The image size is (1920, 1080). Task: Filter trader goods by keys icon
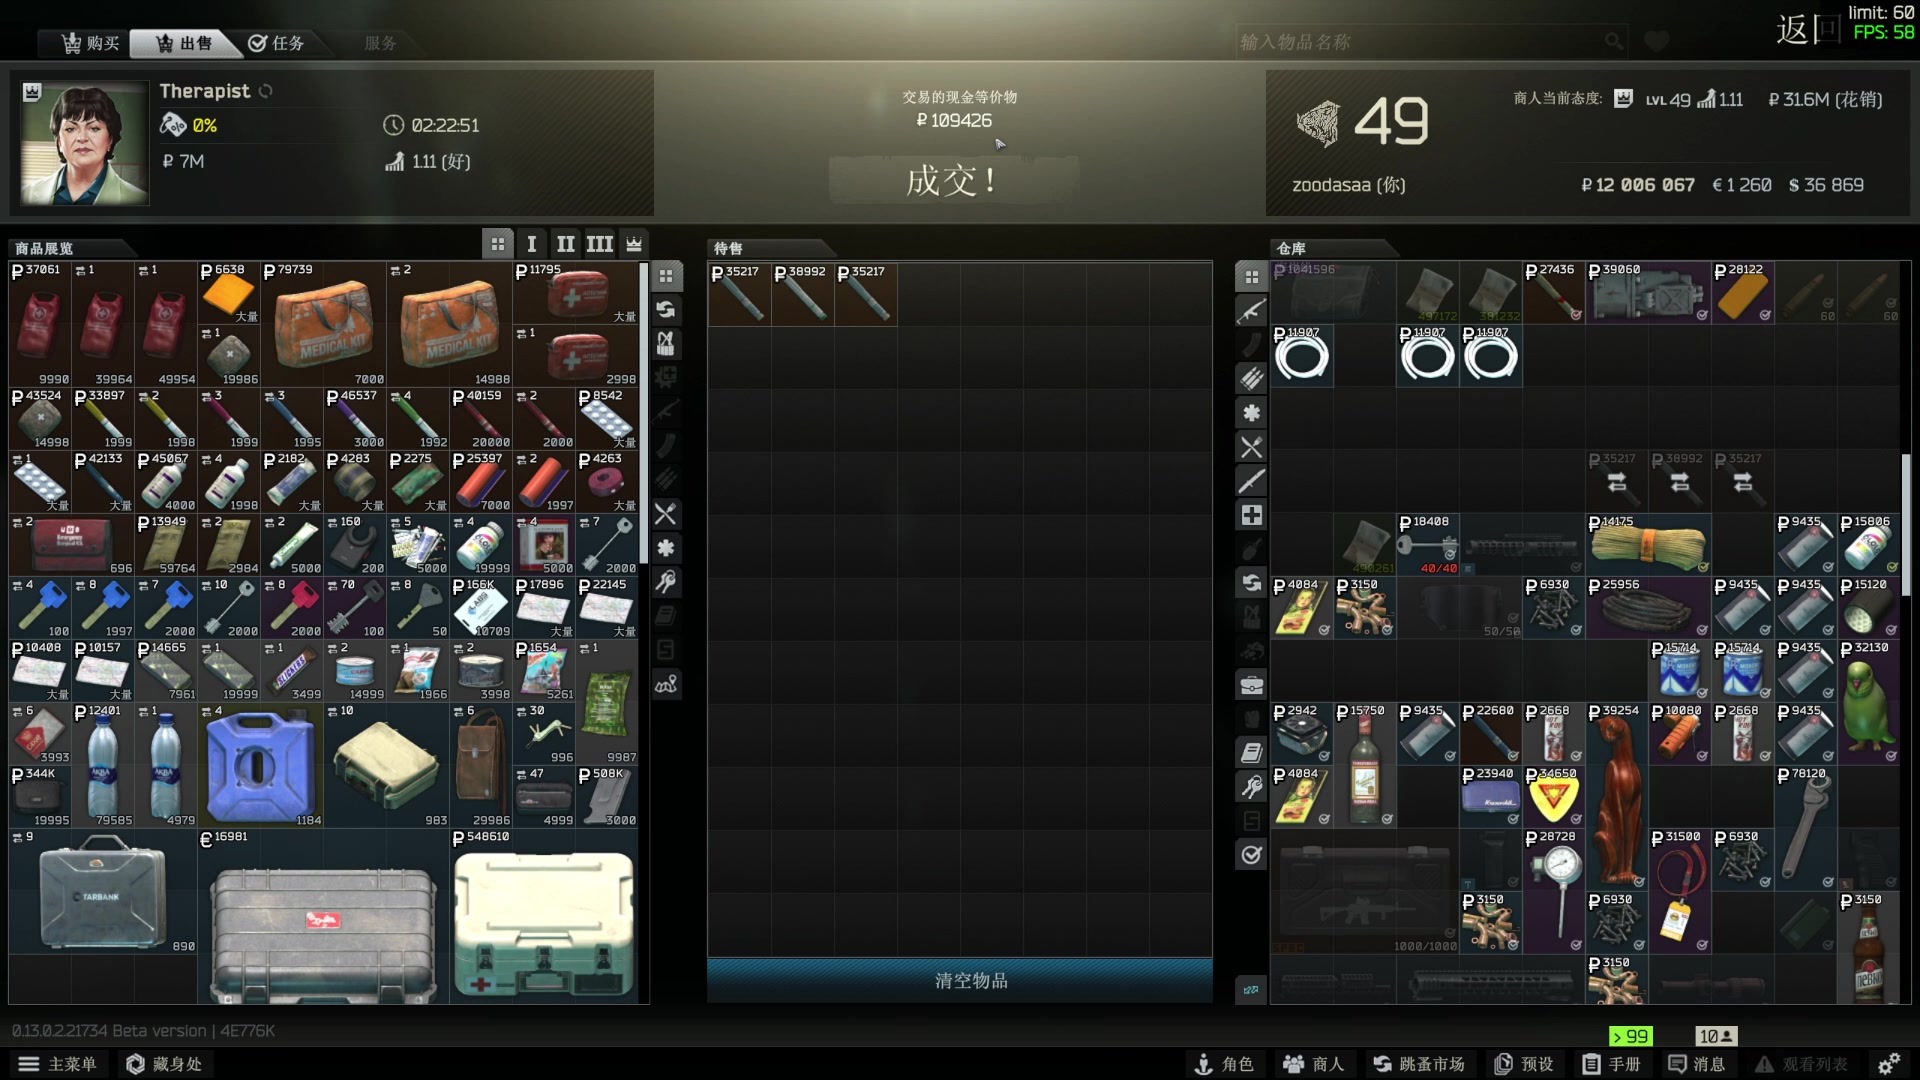click(x=666, y=582)
